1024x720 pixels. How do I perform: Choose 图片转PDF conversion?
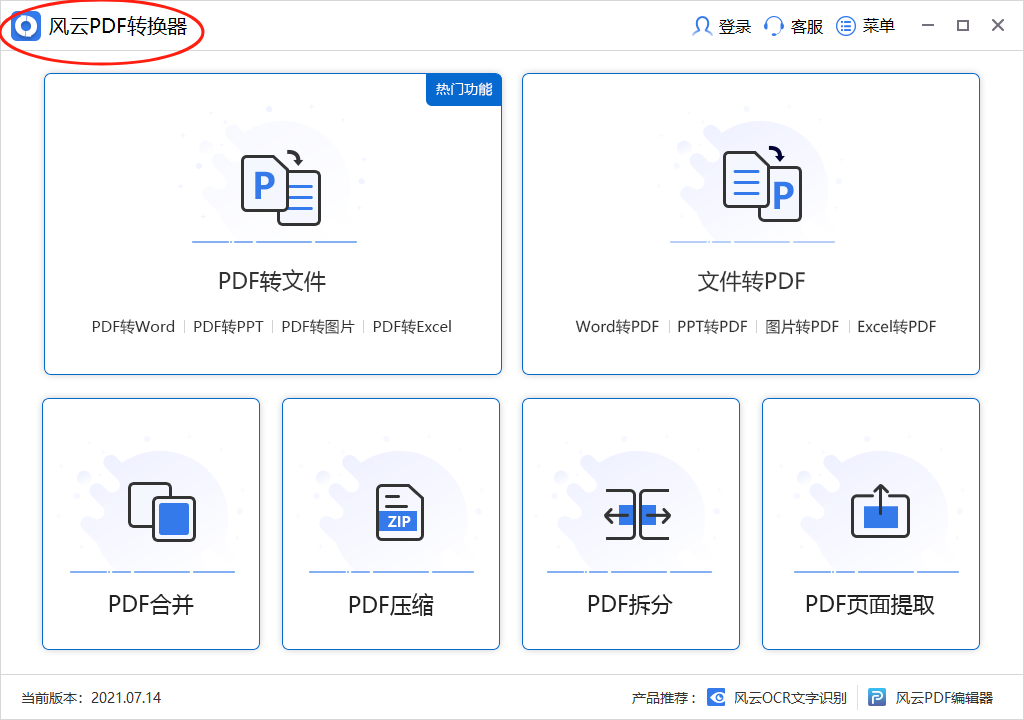(x=802, y=327)
